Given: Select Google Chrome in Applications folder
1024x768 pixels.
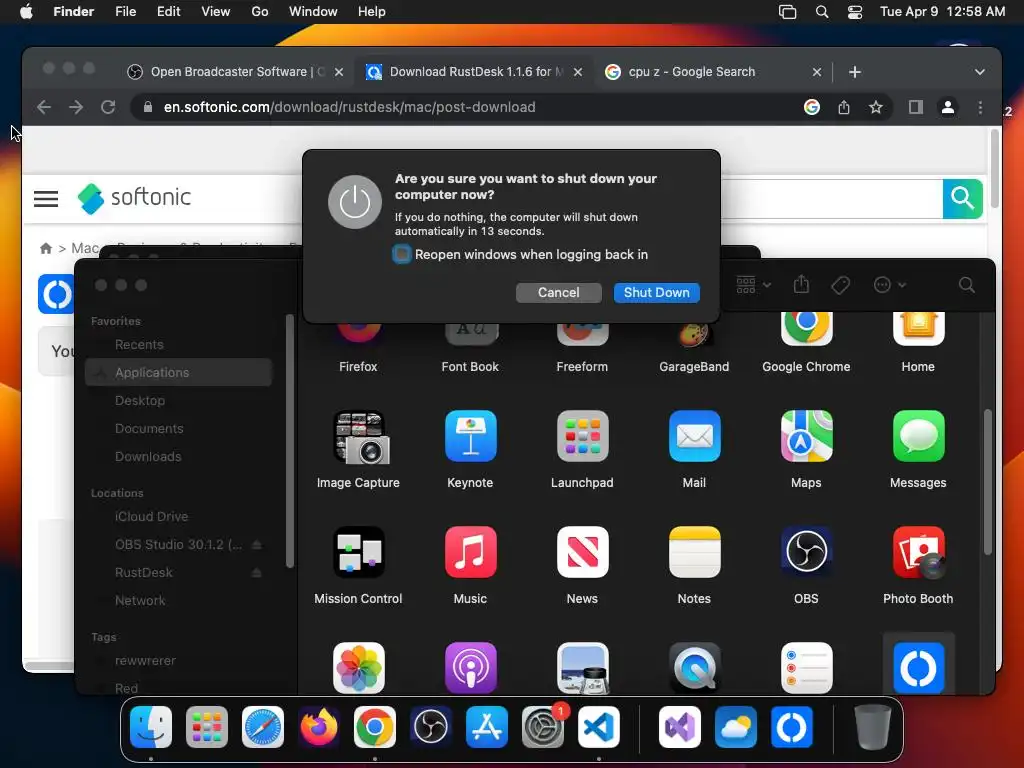Looking at the screenshot, I should 806,330.
